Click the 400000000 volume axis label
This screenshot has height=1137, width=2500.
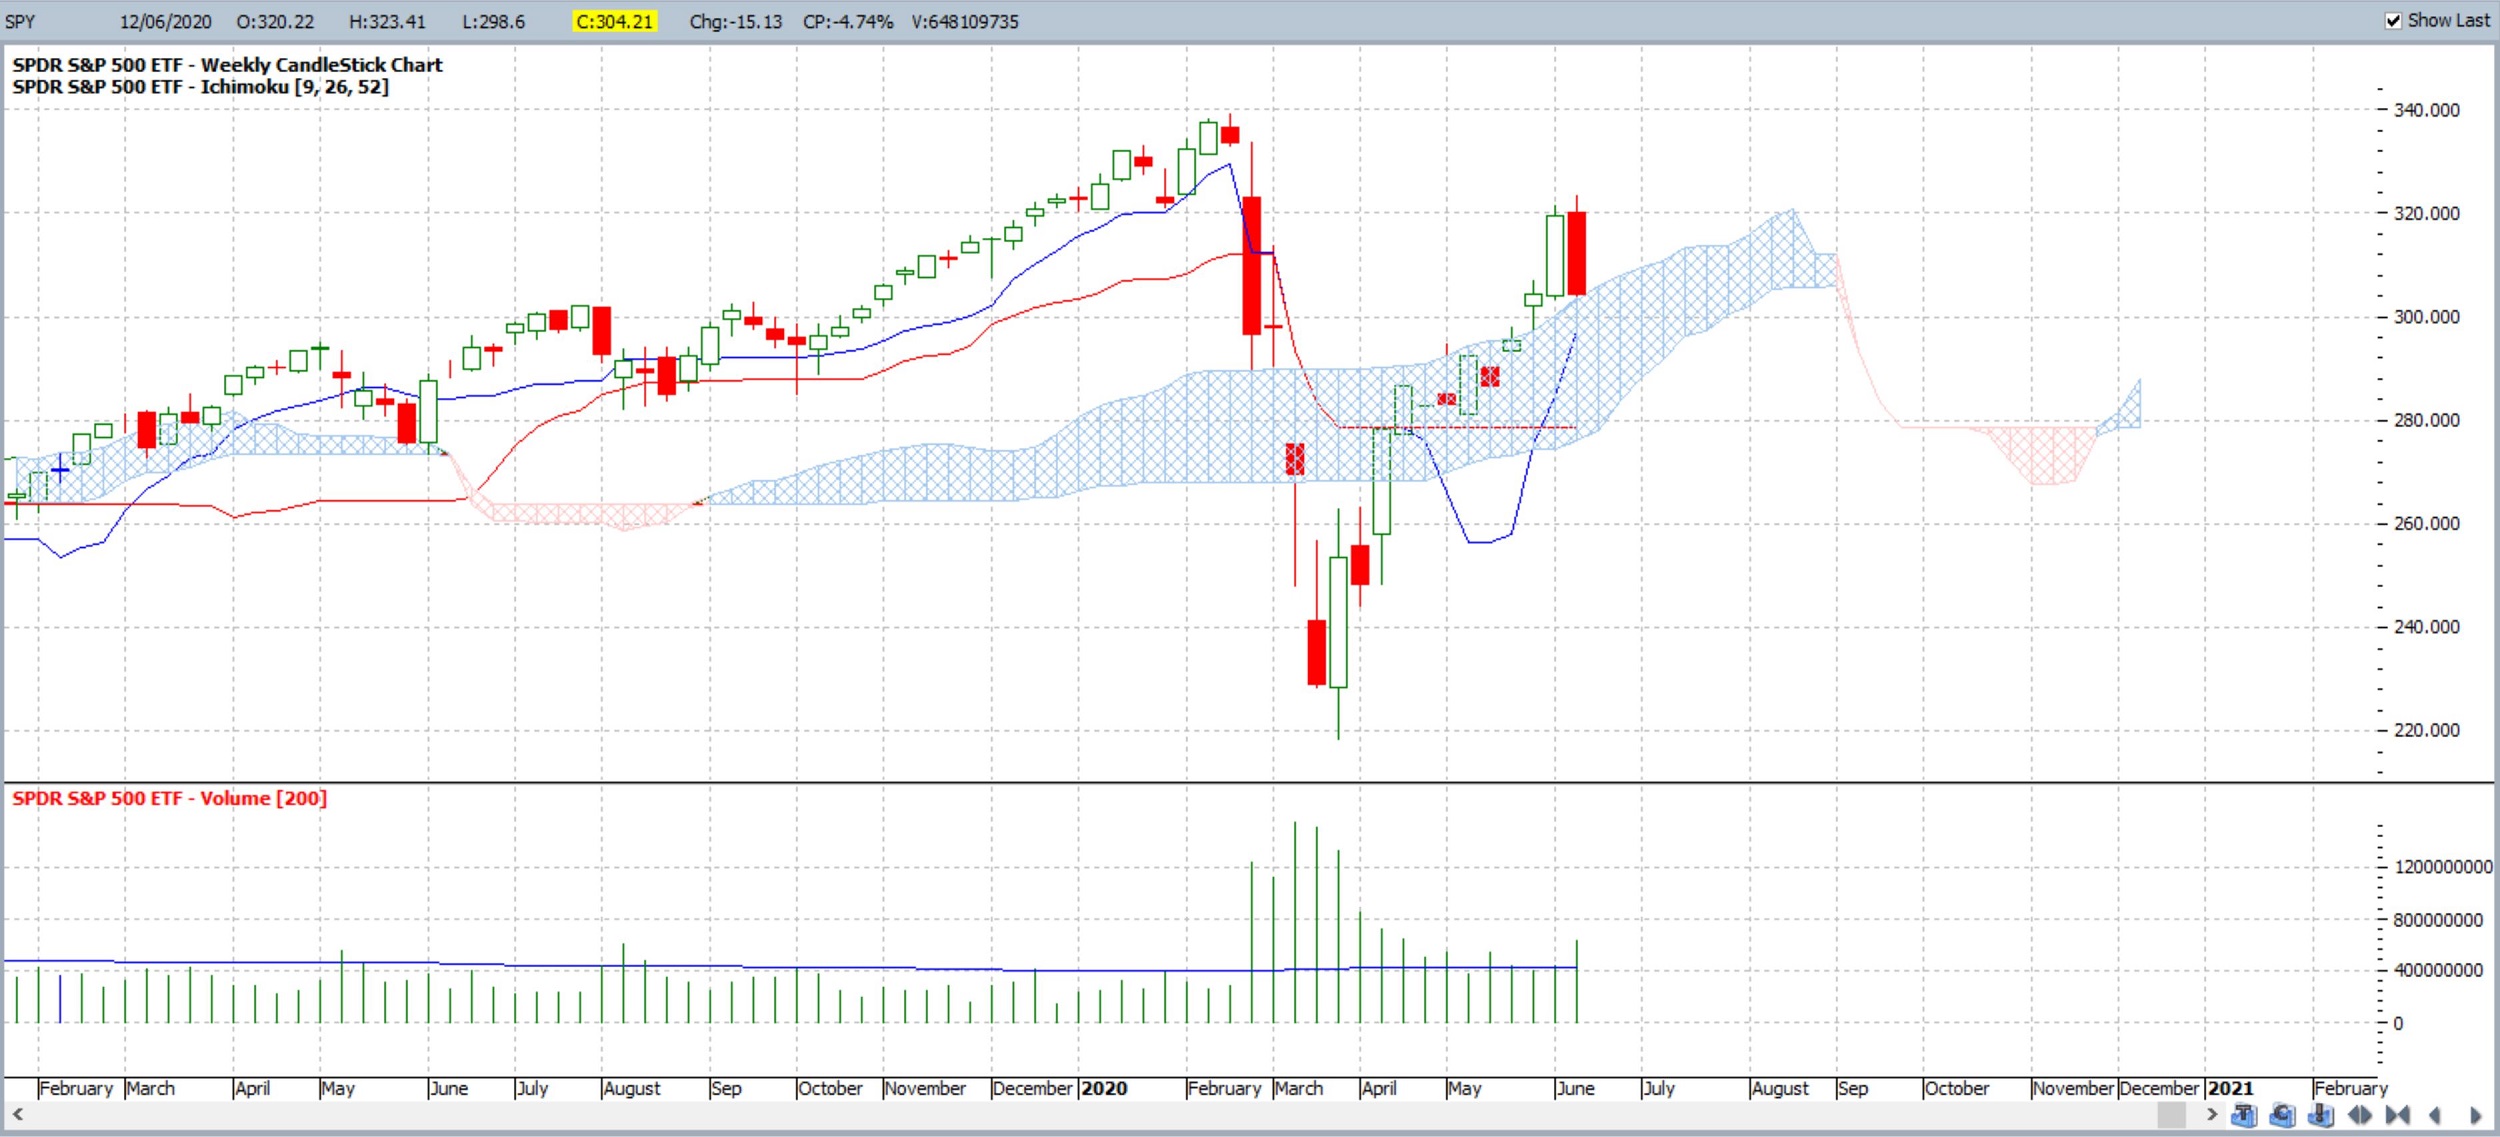(2438, 970)
